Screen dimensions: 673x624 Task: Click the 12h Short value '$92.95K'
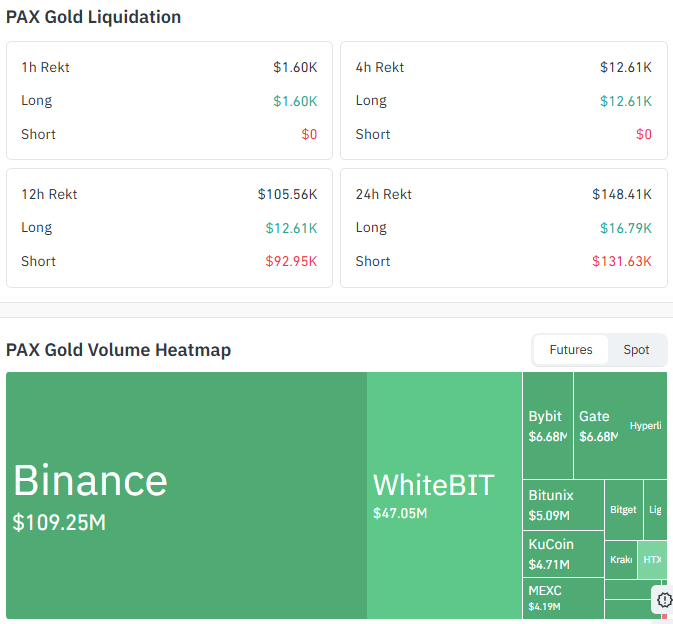(x=291, y=261)
